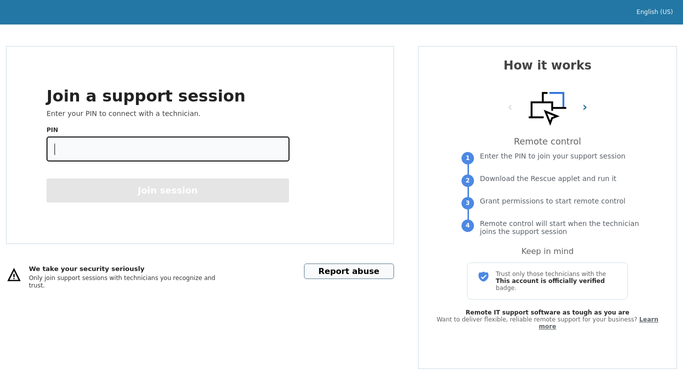The image size is (683, 384).
Task: Click the Download the Rescue applet step text
Action: (x=548, y=179)
